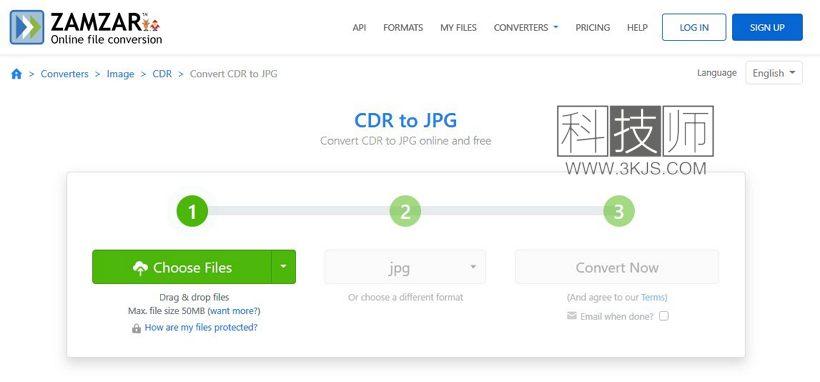
Task: Click Or choose a different format text
Action: click(405, 297)
